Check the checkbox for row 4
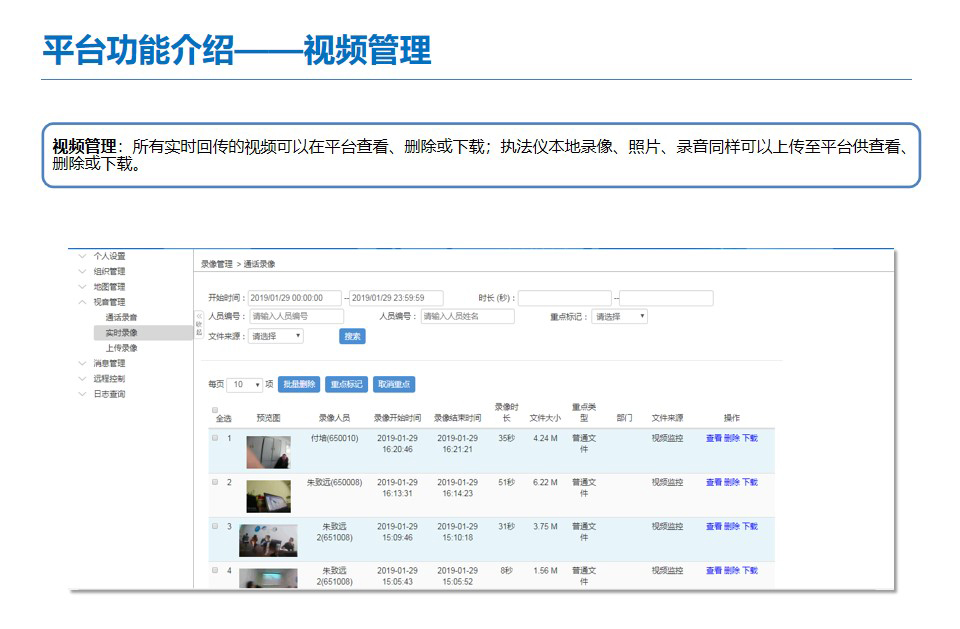This screenshot has height=629, width=960. pos(215,570)
